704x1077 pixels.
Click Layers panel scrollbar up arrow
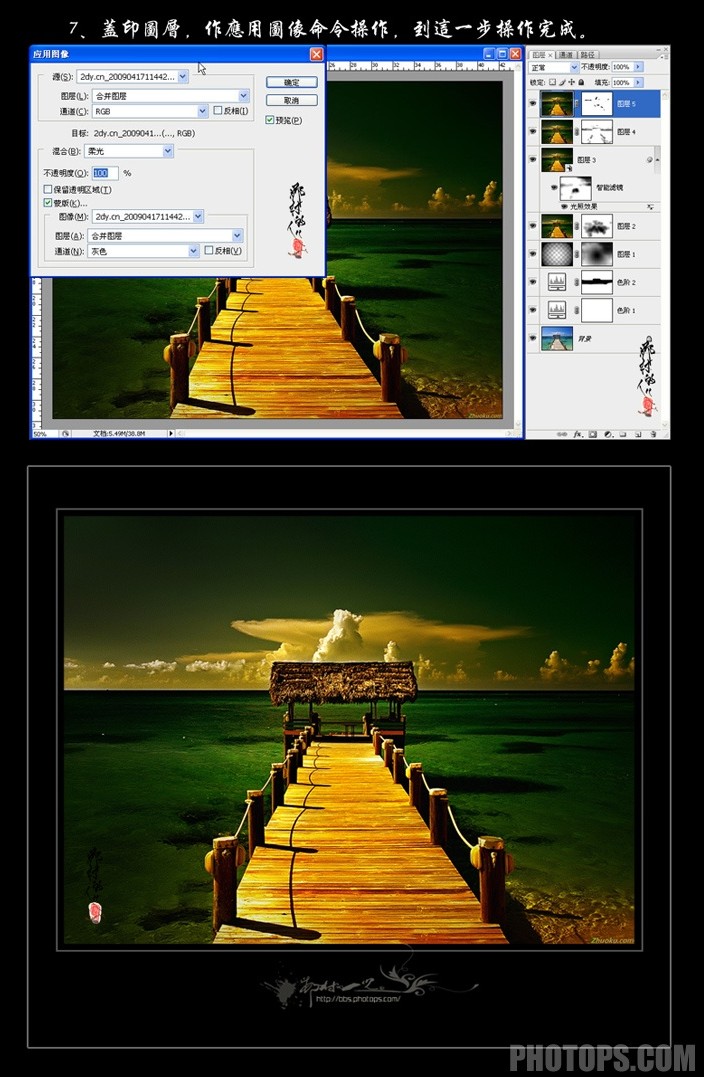coord(665,96)
